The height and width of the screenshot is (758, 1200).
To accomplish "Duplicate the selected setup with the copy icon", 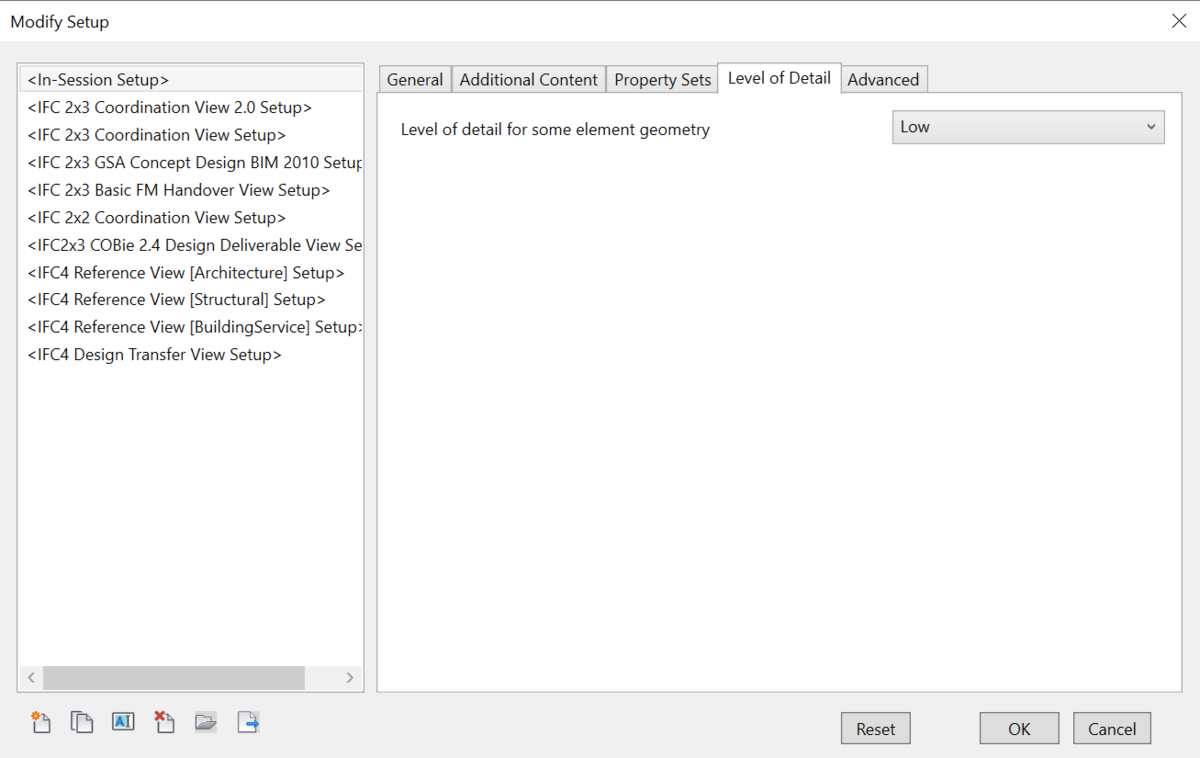I will pos(82,722).
